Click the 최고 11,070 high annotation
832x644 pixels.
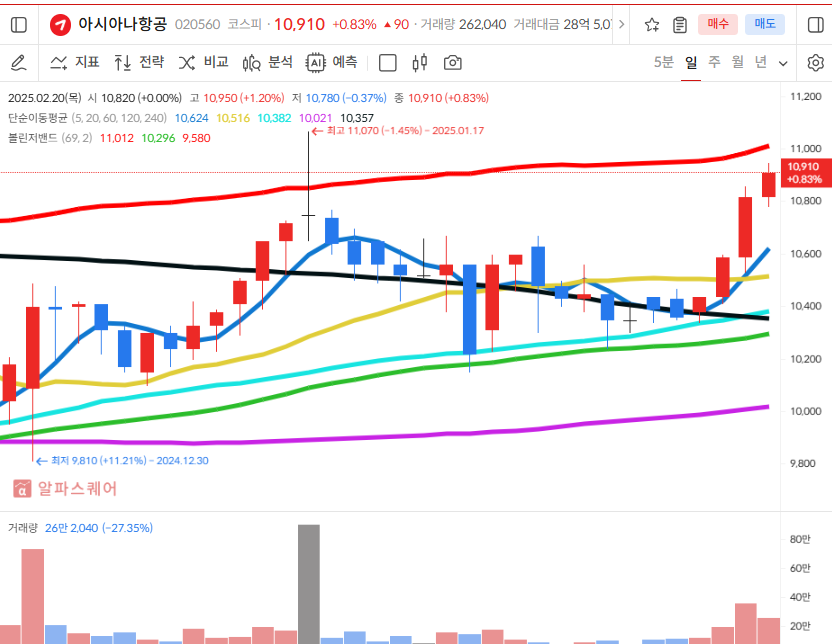(x=397, y=130)
